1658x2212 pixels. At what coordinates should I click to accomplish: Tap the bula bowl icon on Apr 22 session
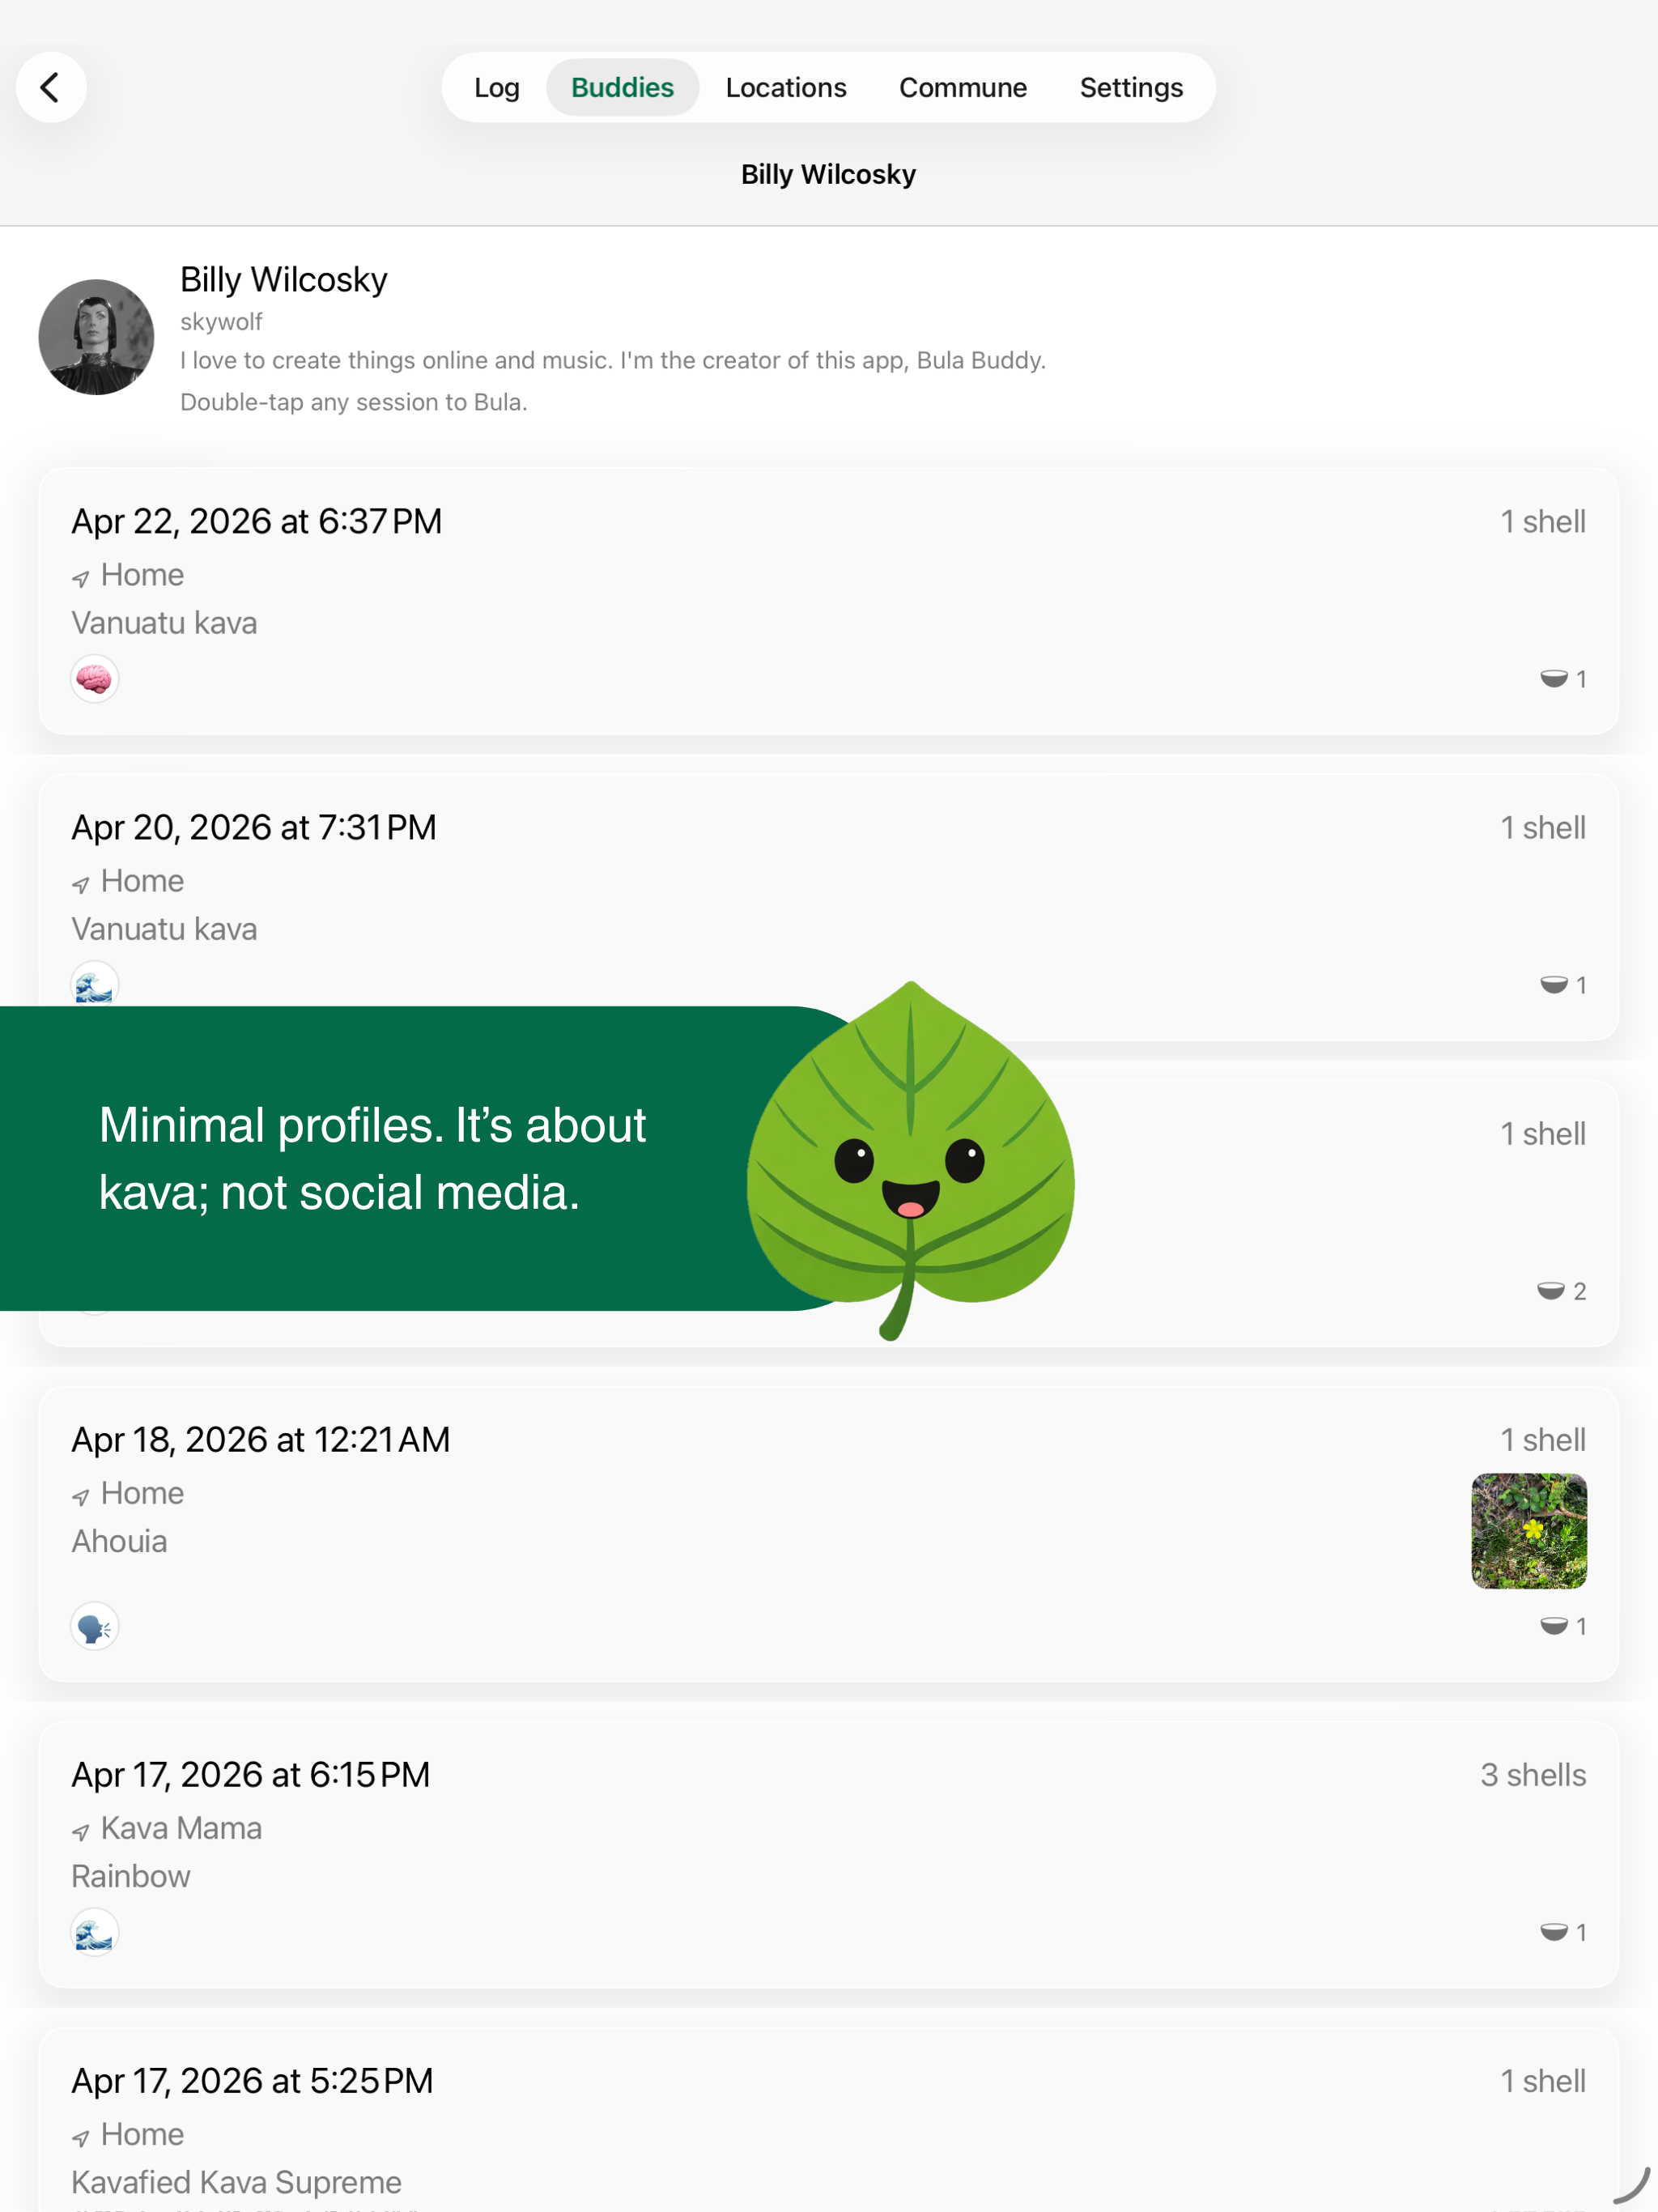pos(1554,679)
